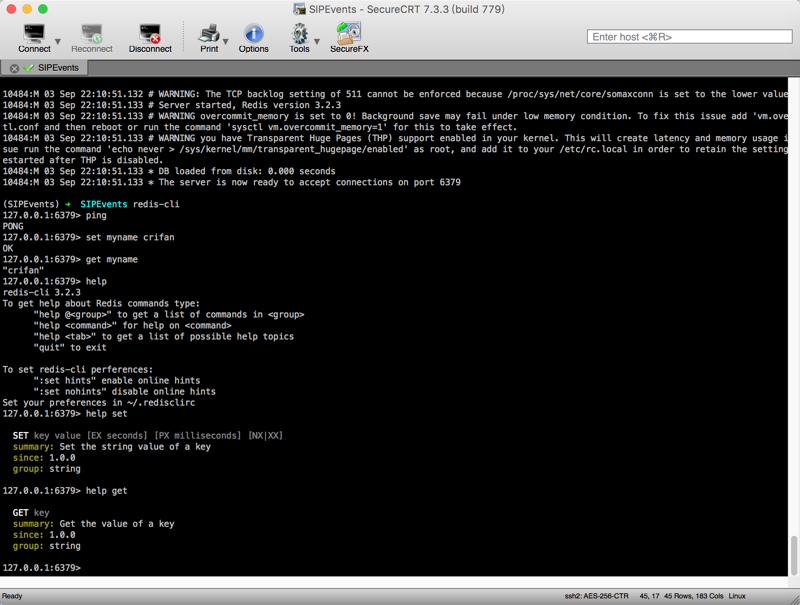Click the "redis-cli 3.2.3" version line
Screen dimensions: 800x605
coord(42,292)
